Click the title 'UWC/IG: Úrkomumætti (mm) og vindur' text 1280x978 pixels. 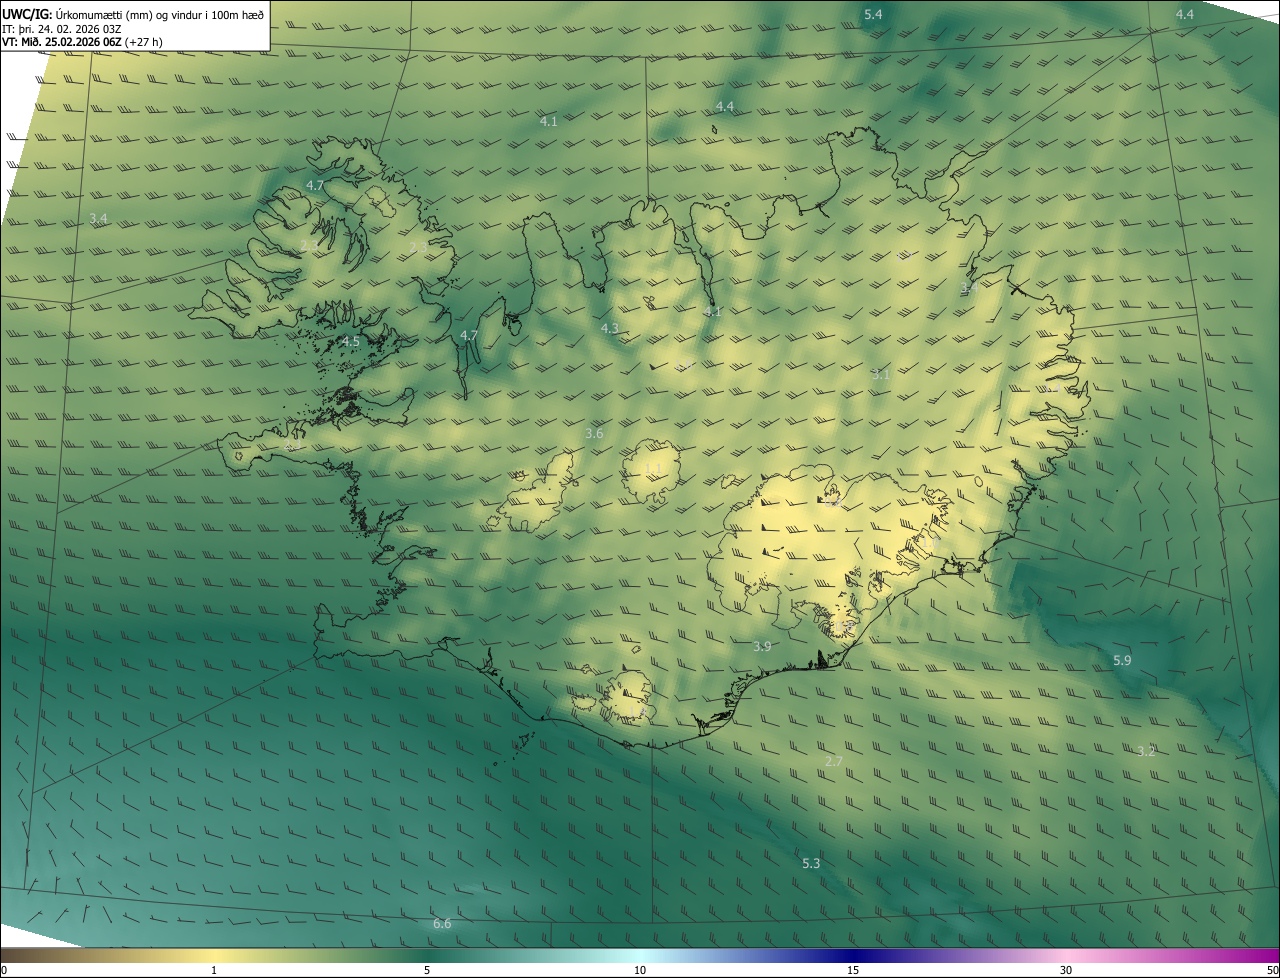pyautogui.click(x=133, y=14)
